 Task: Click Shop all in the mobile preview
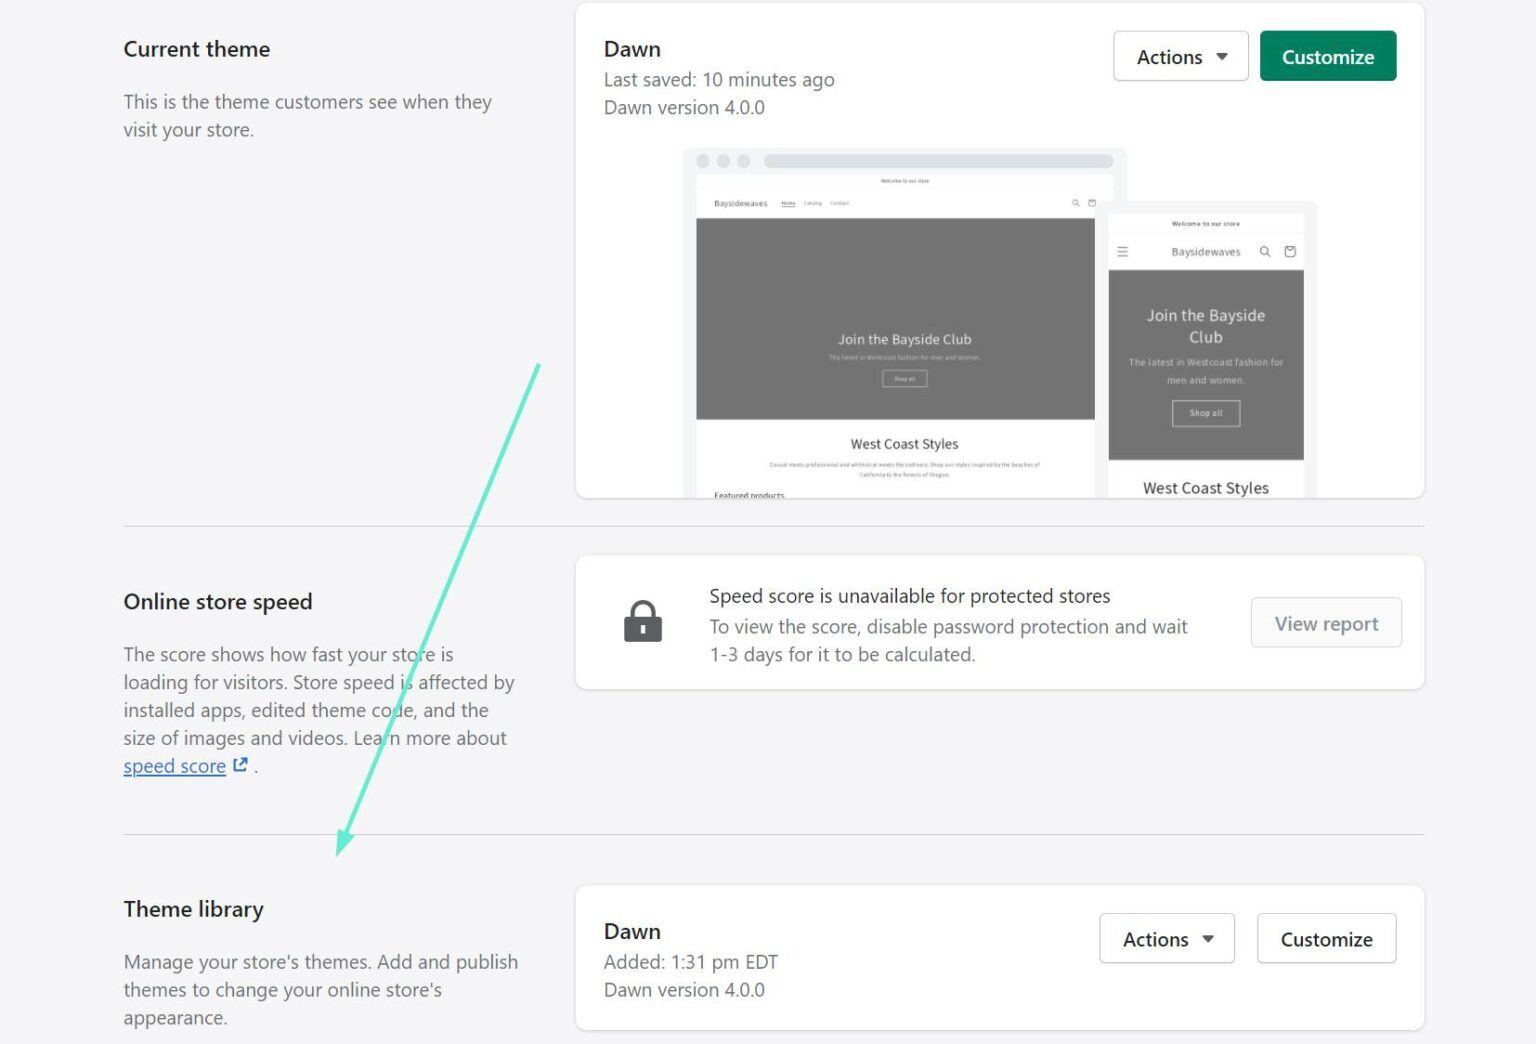tap(1205, 413)
